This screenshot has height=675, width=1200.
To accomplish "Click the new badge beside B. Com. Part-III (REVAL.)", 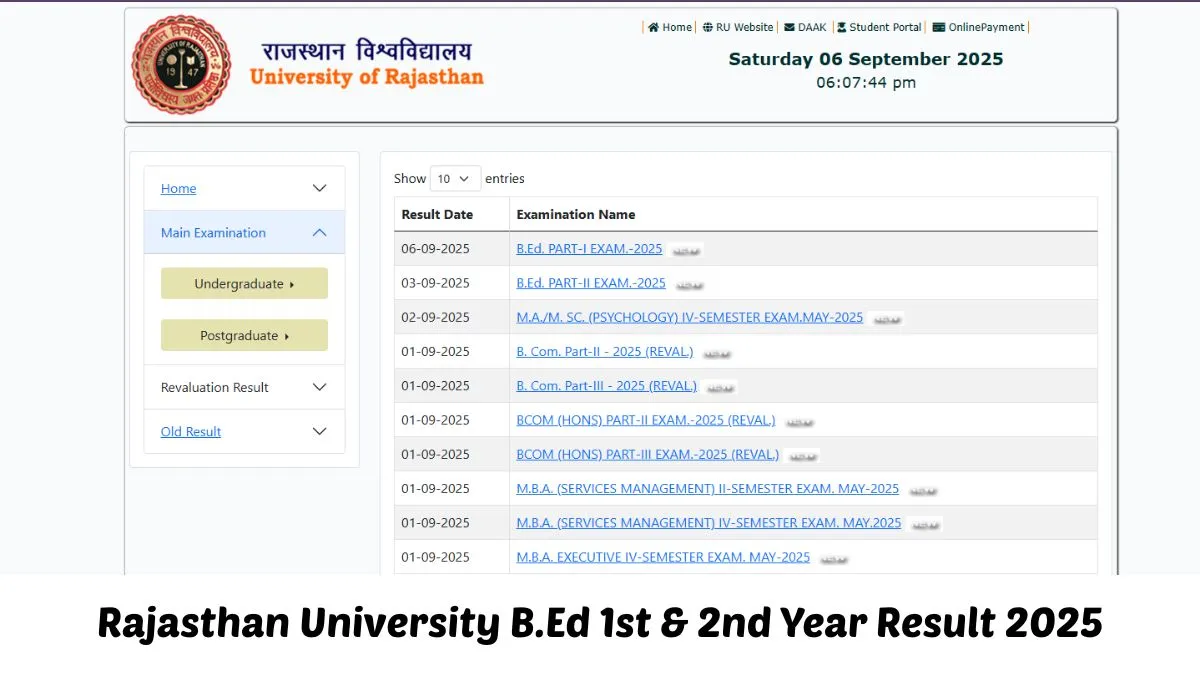I will coord(720,387).
